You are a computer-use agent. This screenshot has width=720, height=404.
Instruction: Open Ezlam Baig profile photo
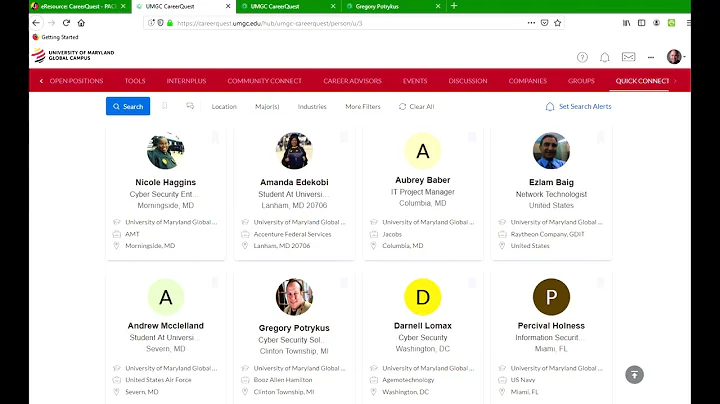[551, 151]
